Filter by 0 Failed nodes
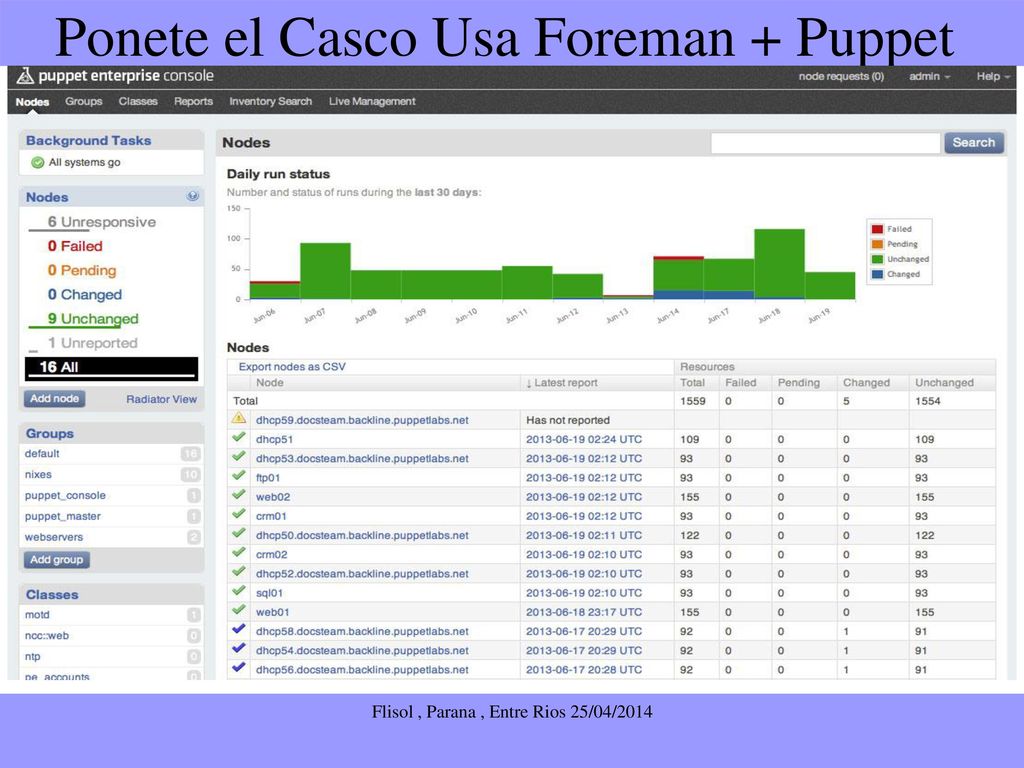1024x768 pixels. (75, 246)
